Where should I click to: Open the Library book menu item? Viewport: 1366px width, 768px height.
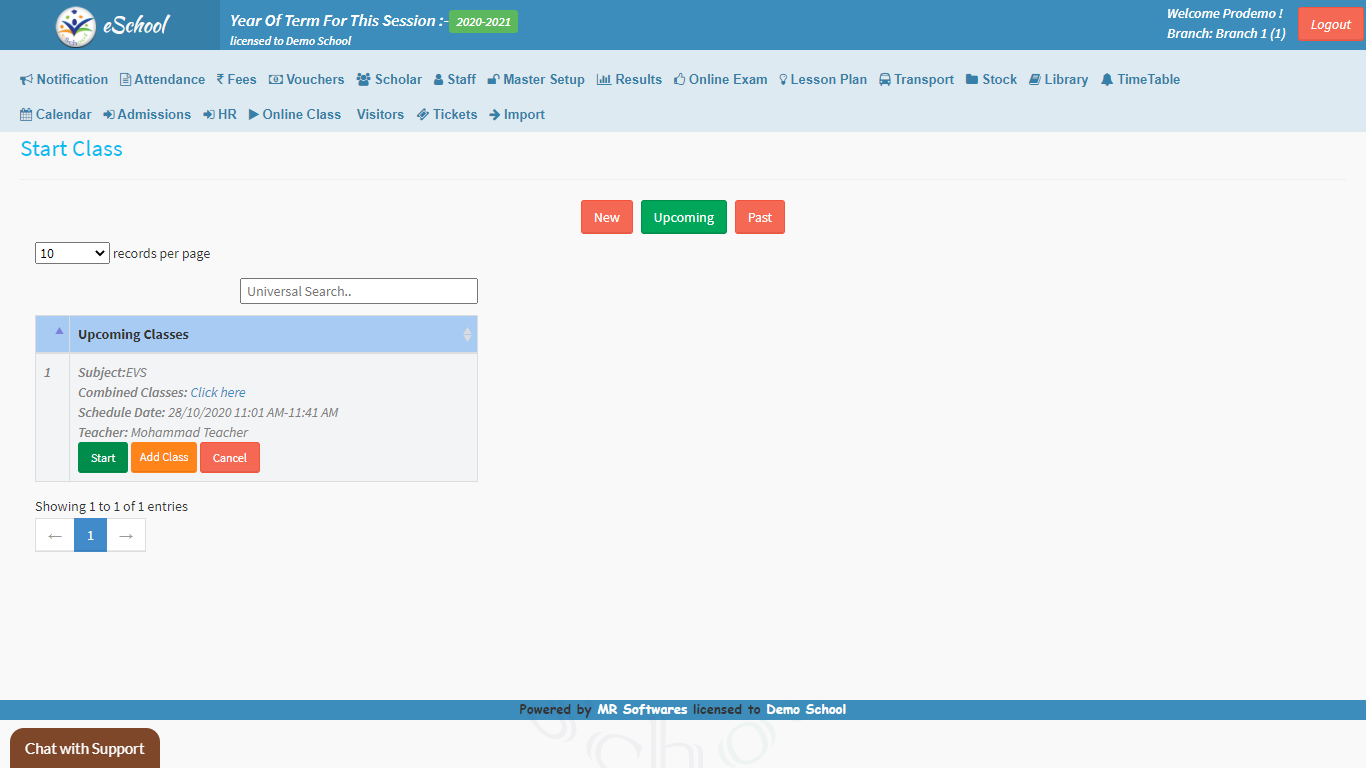1058,80
